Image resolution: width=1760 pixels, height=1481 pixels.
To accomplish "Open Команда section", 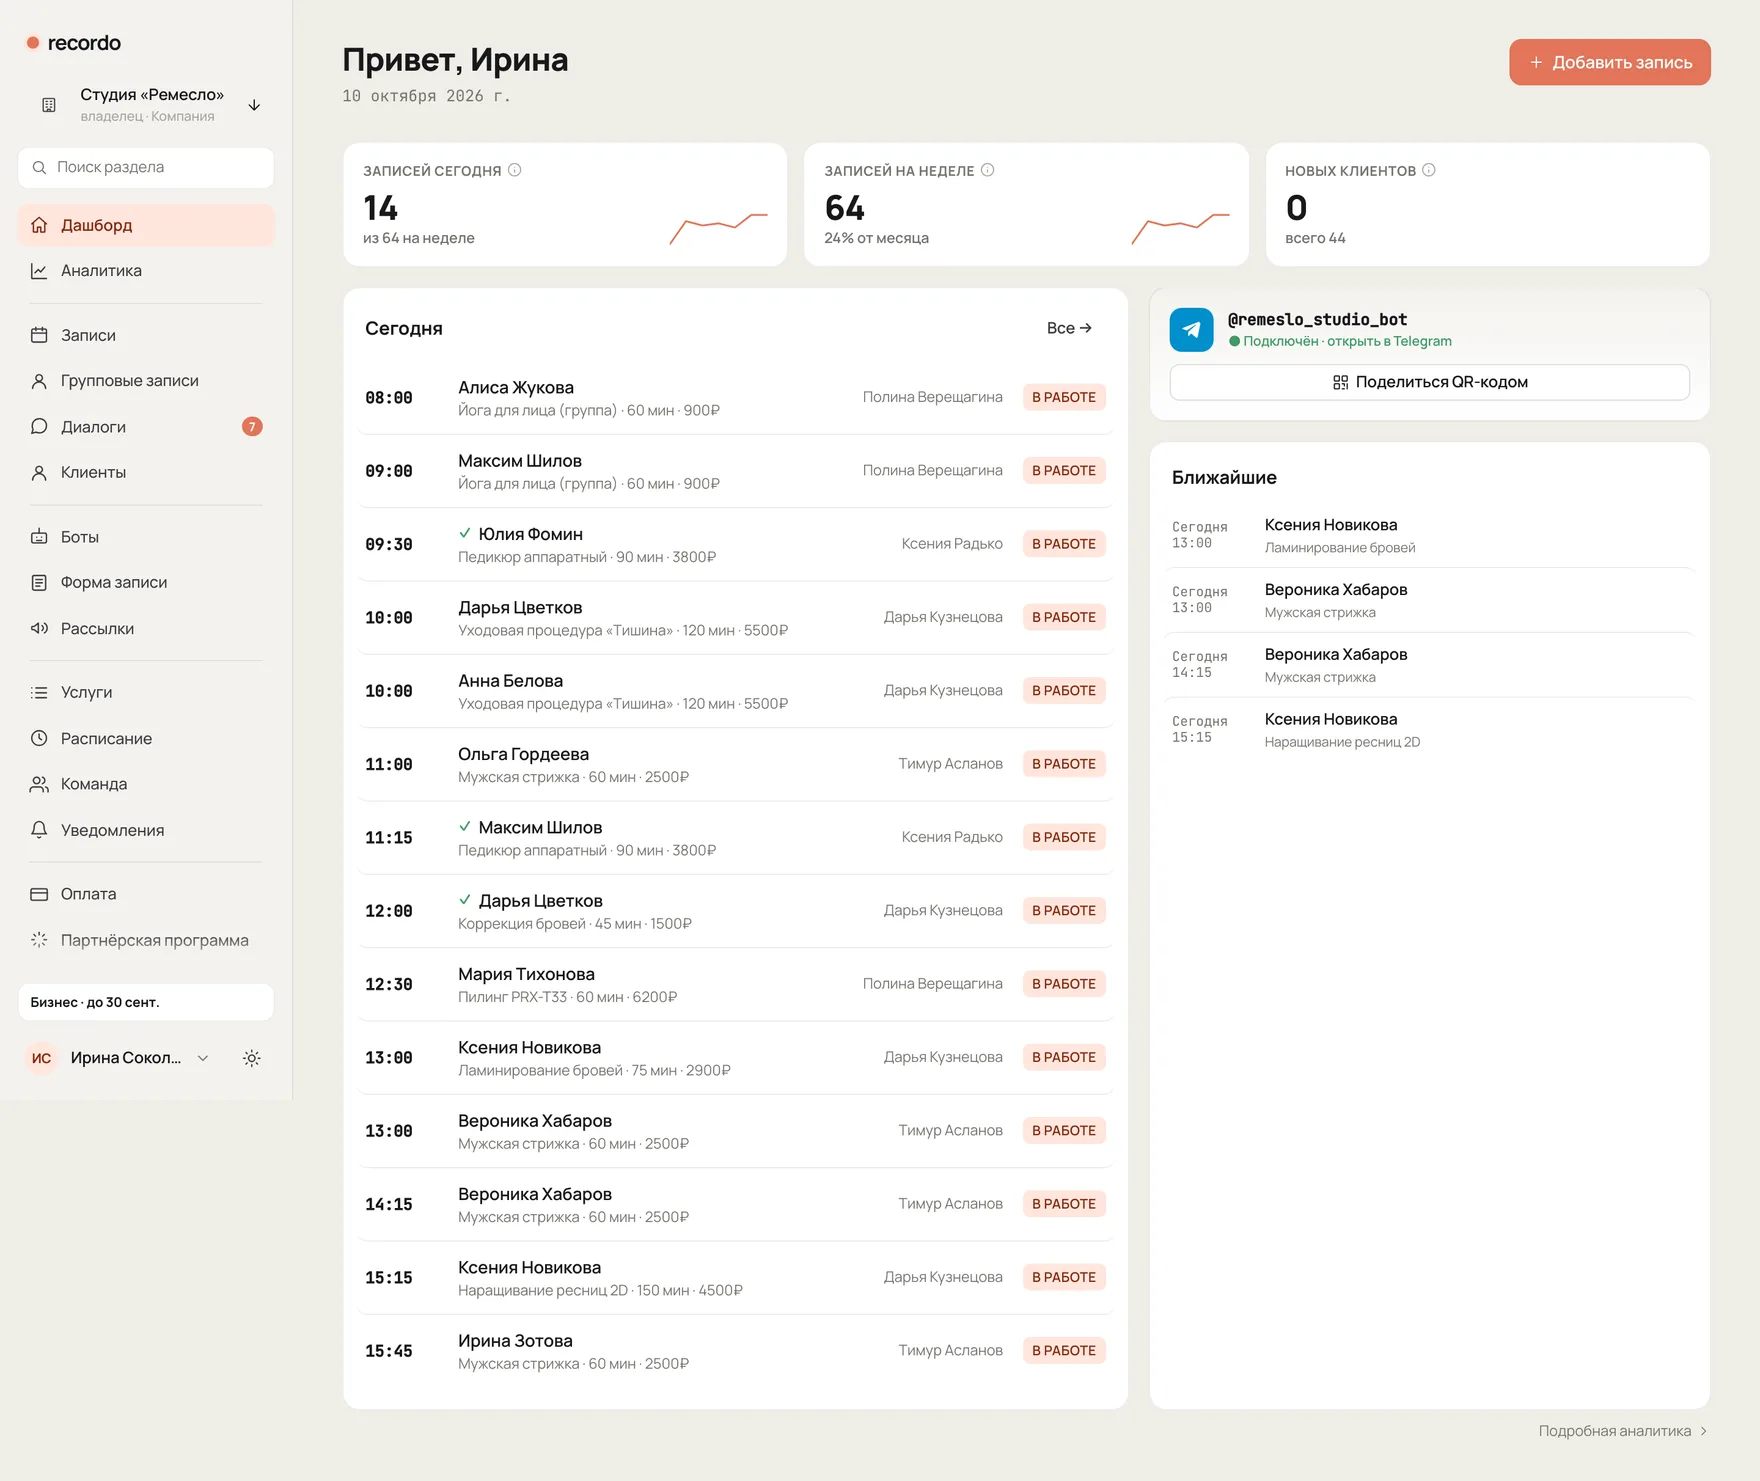I will [x=146, y=785].
